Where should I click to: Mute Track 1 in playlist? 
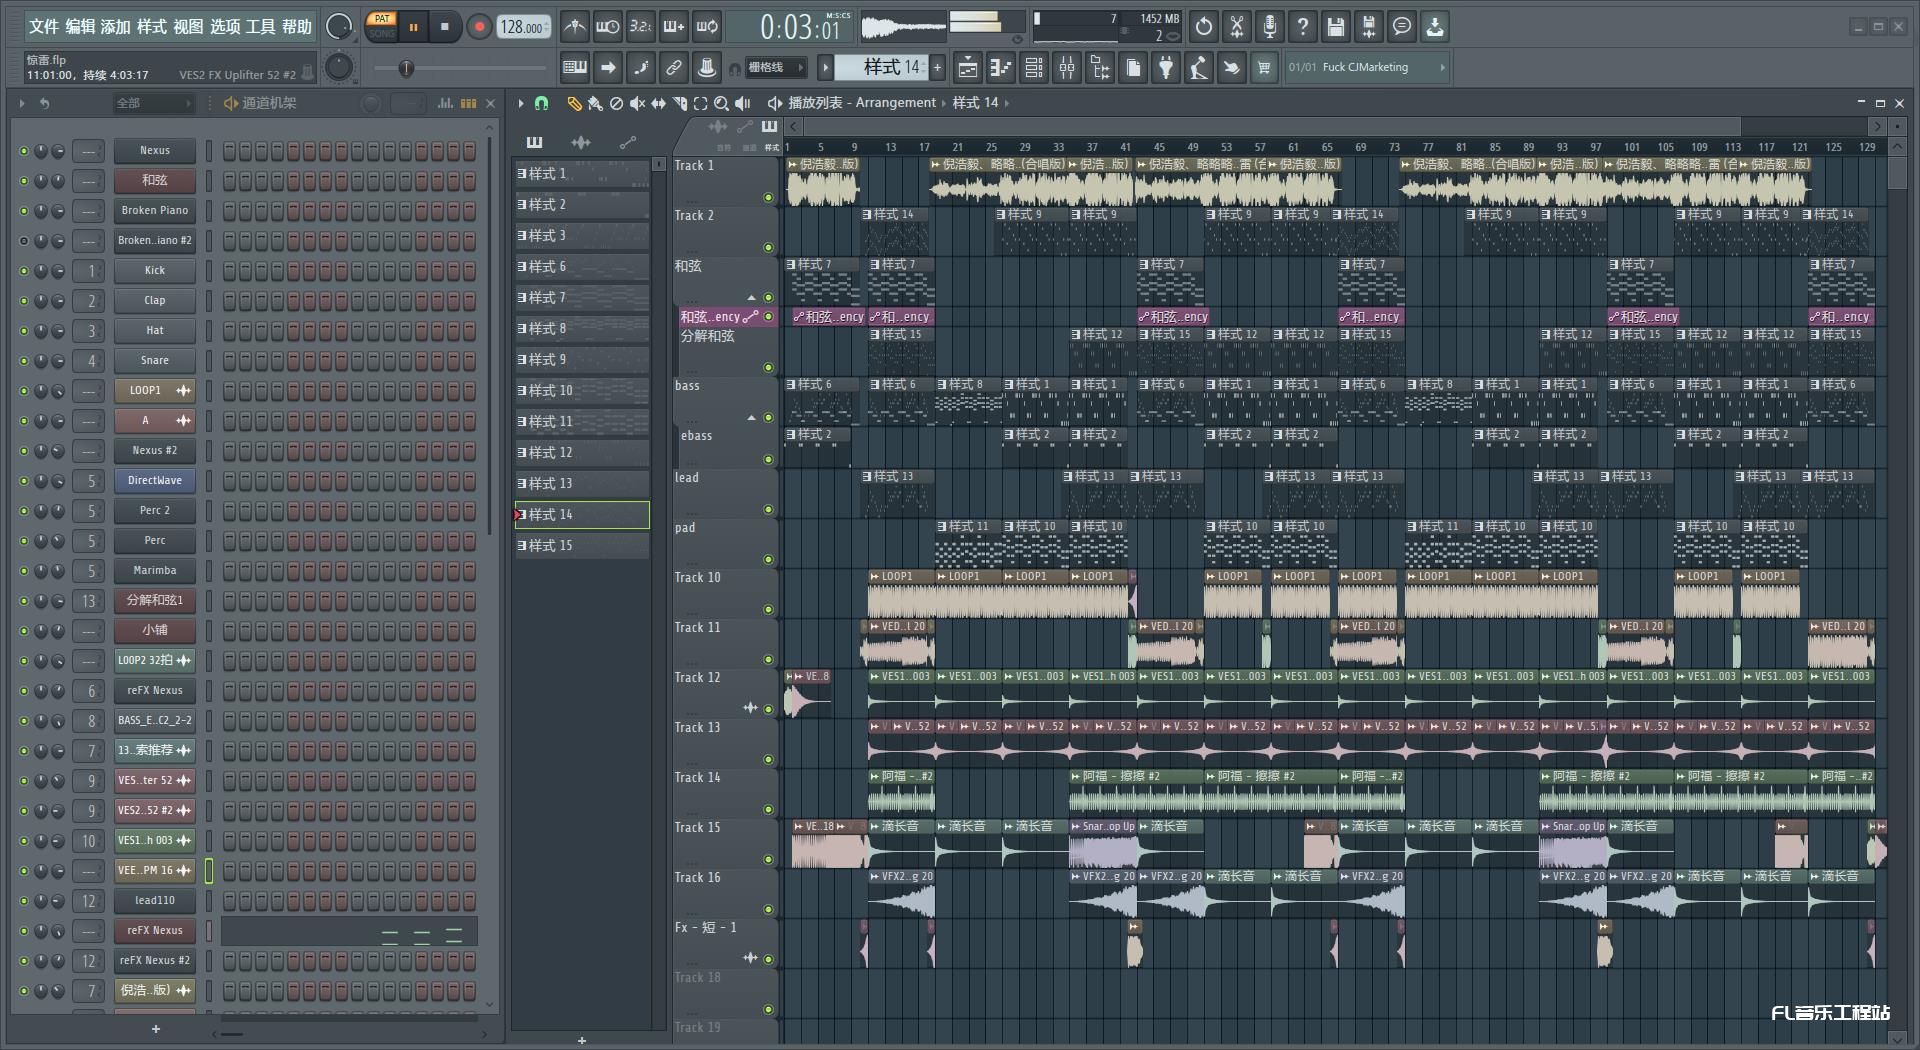(x=768, y=198)
